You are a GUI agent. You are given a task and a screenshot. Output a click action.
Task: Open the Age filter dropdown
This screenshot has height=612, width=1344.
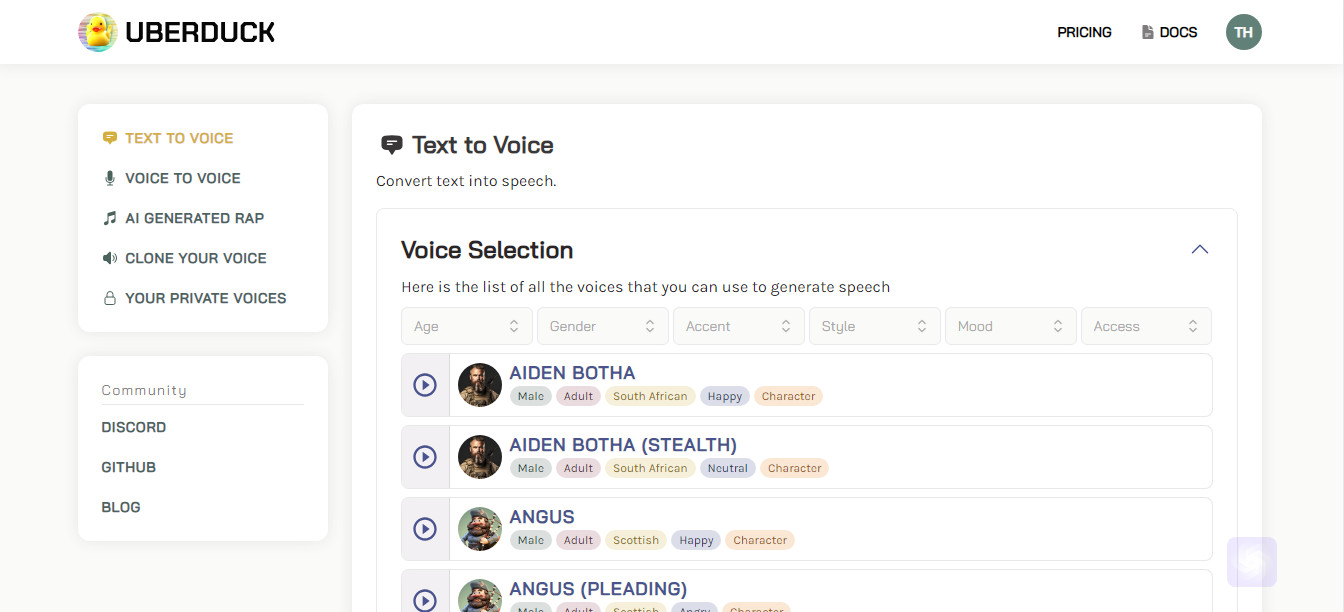coord(467,326)
